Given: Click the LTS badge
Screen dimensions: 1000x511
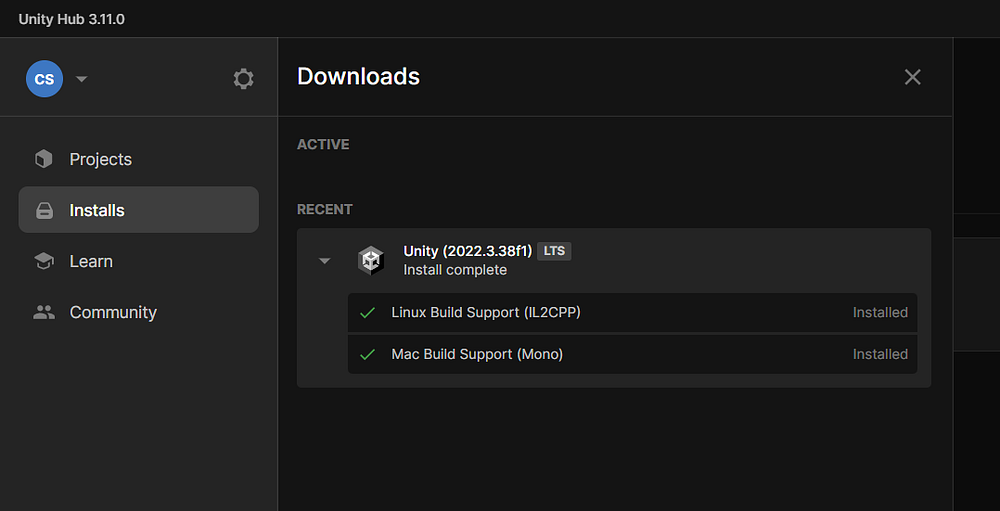Looking at the screenshot, I should [554, 251].
